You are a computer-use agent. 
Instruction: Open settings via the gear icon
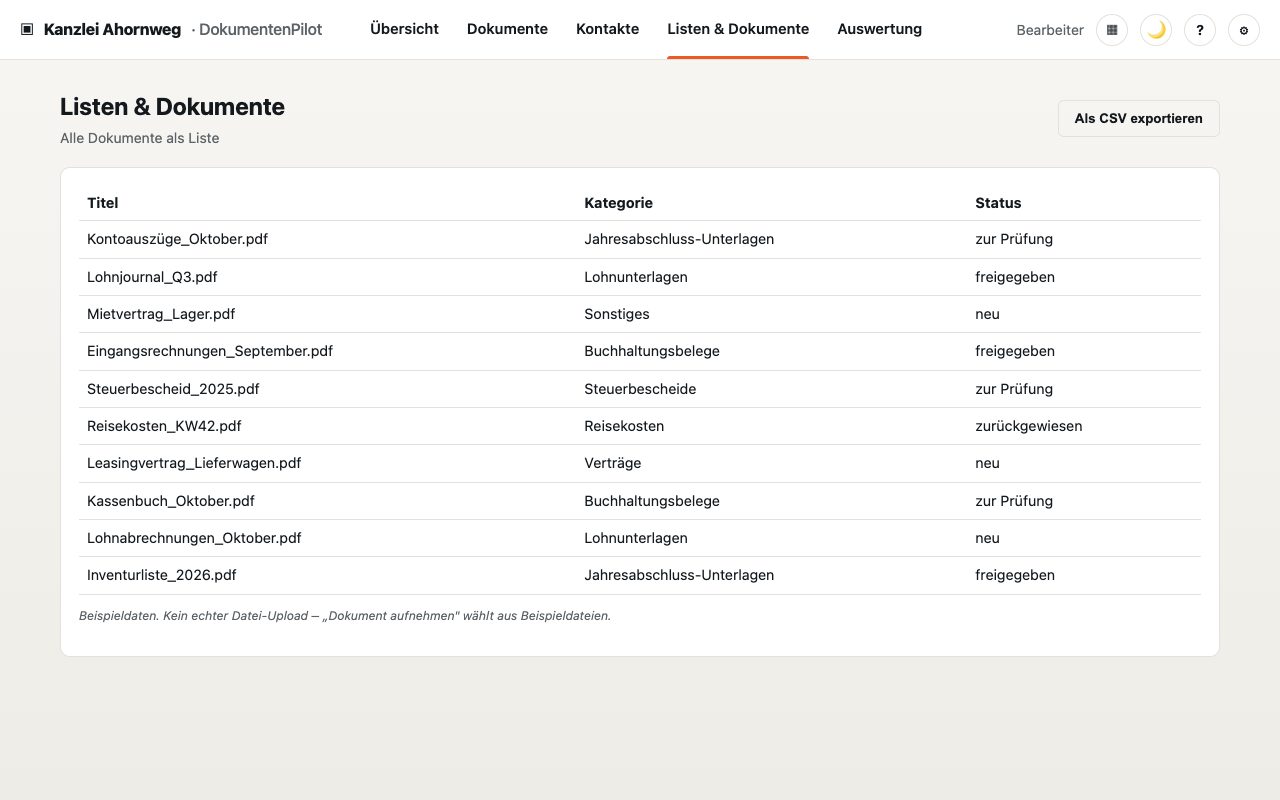[x=1244, y=30]
